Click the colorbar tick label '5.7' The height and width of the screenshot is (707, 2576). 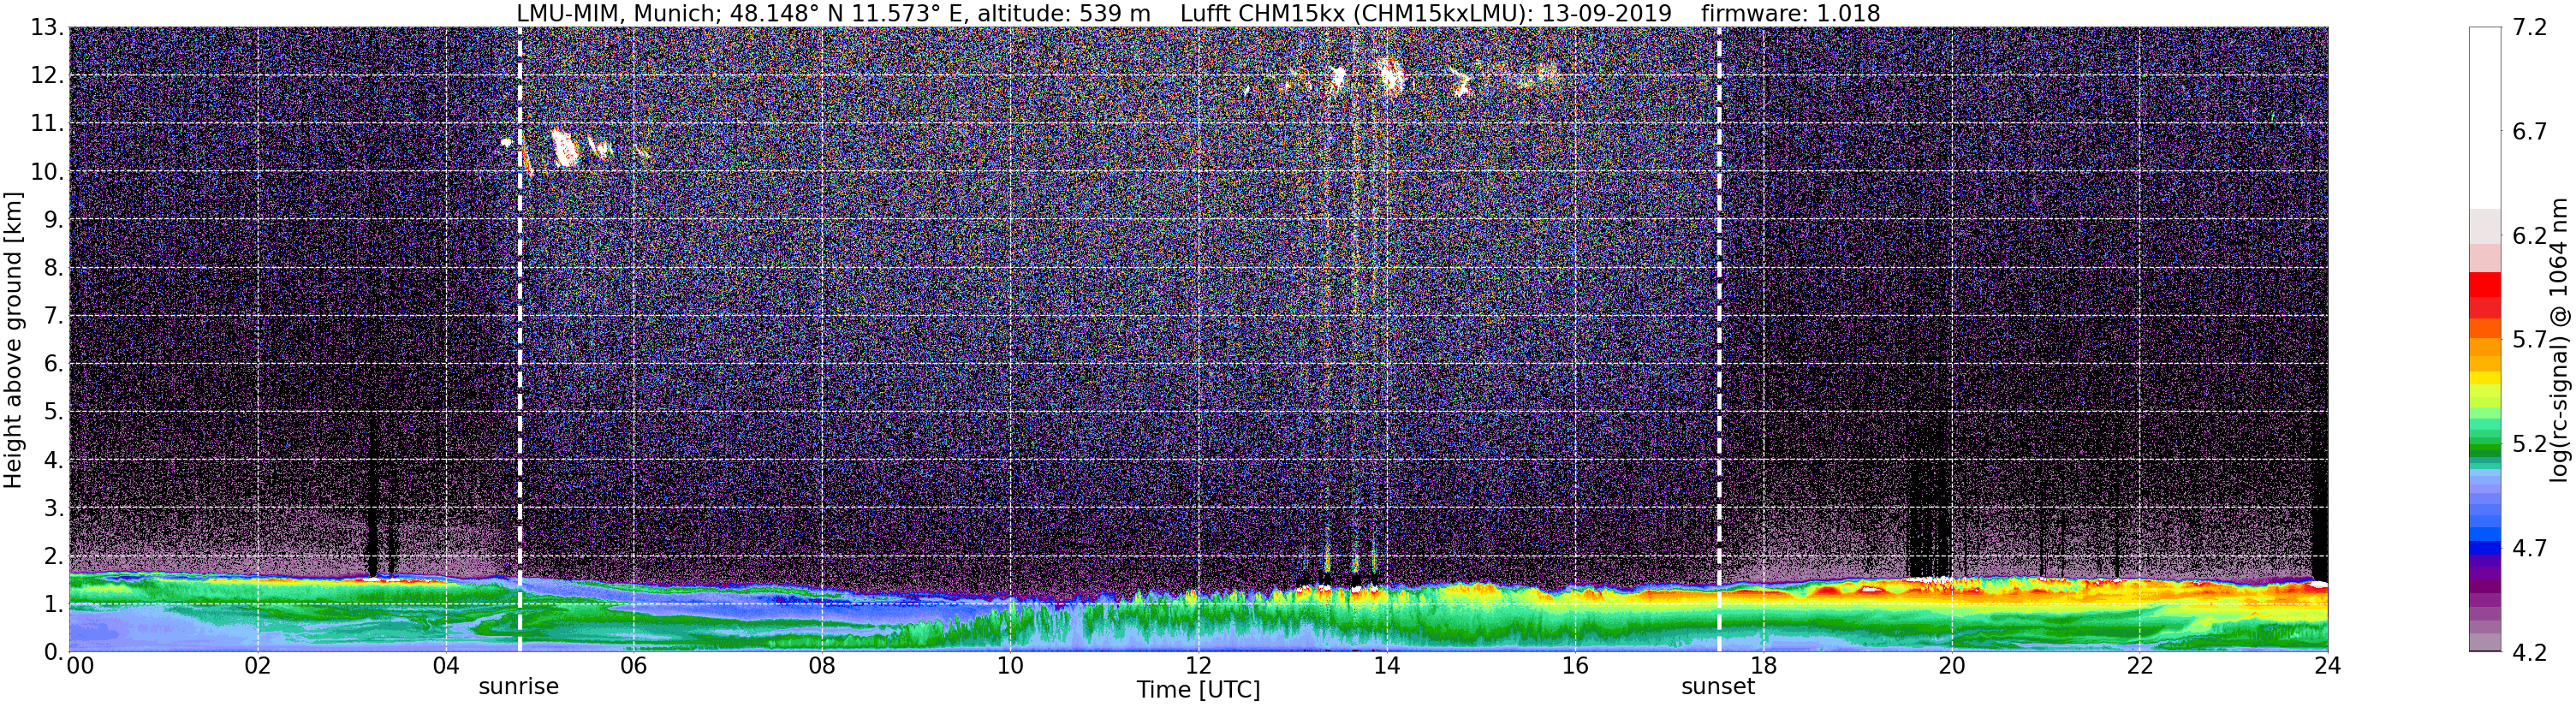[x=2530, y=340]
